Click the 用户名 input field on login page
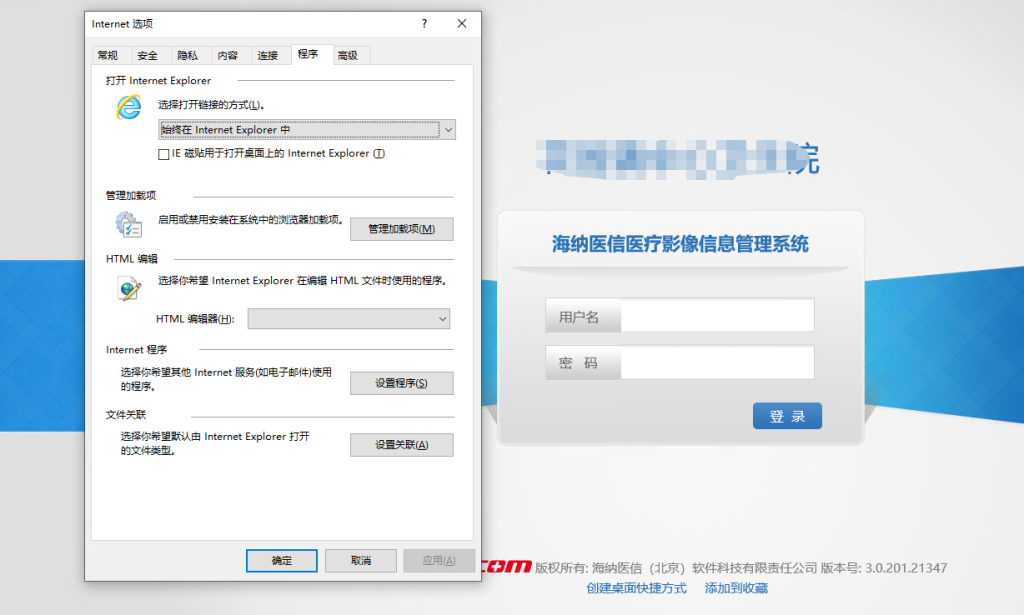 click(x=717, y=316)
